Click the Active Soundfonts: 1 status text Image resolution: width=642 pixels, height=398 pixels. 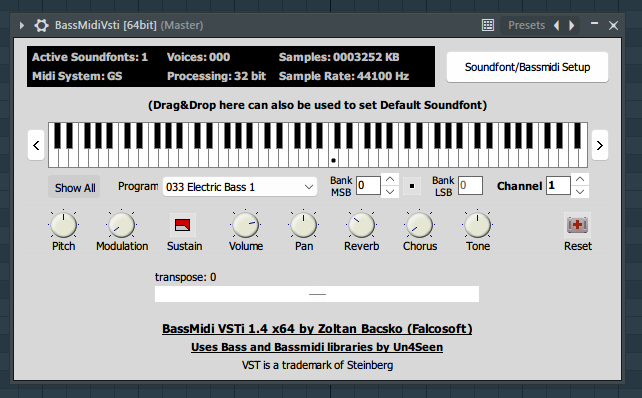[90, 57]
